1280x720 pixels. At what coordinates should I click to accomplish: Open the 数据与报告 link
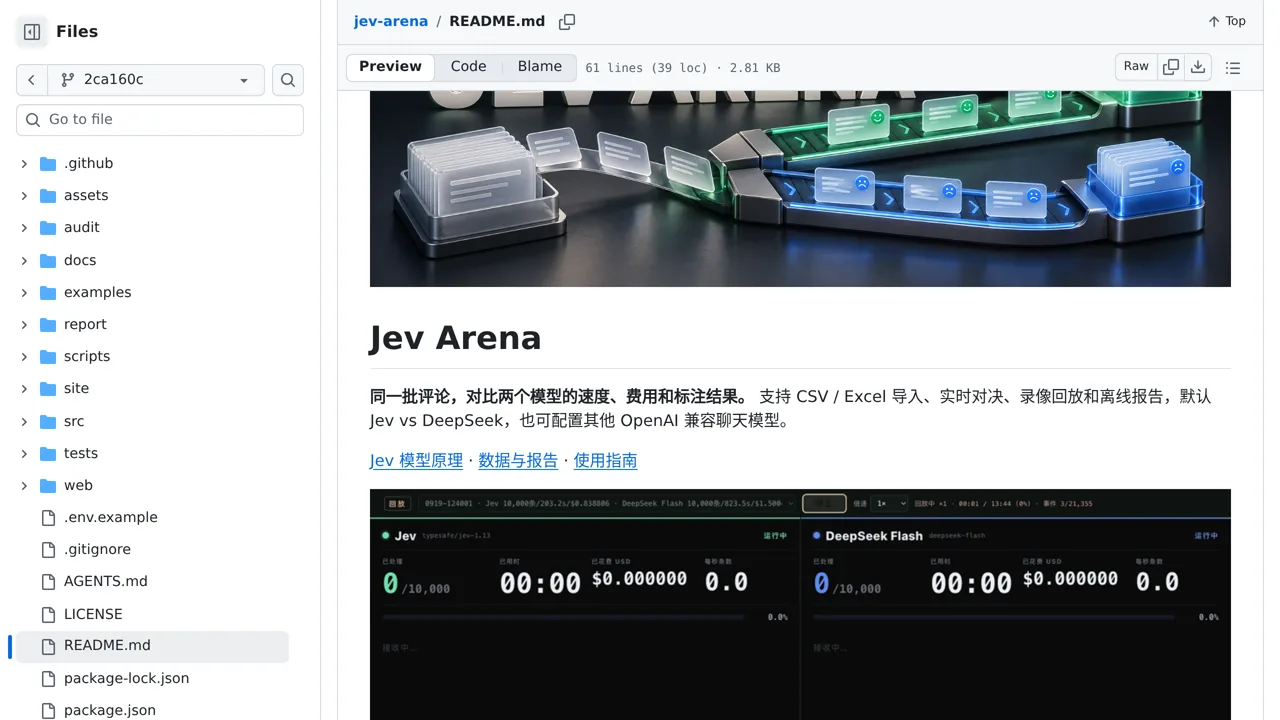point(518,461)
